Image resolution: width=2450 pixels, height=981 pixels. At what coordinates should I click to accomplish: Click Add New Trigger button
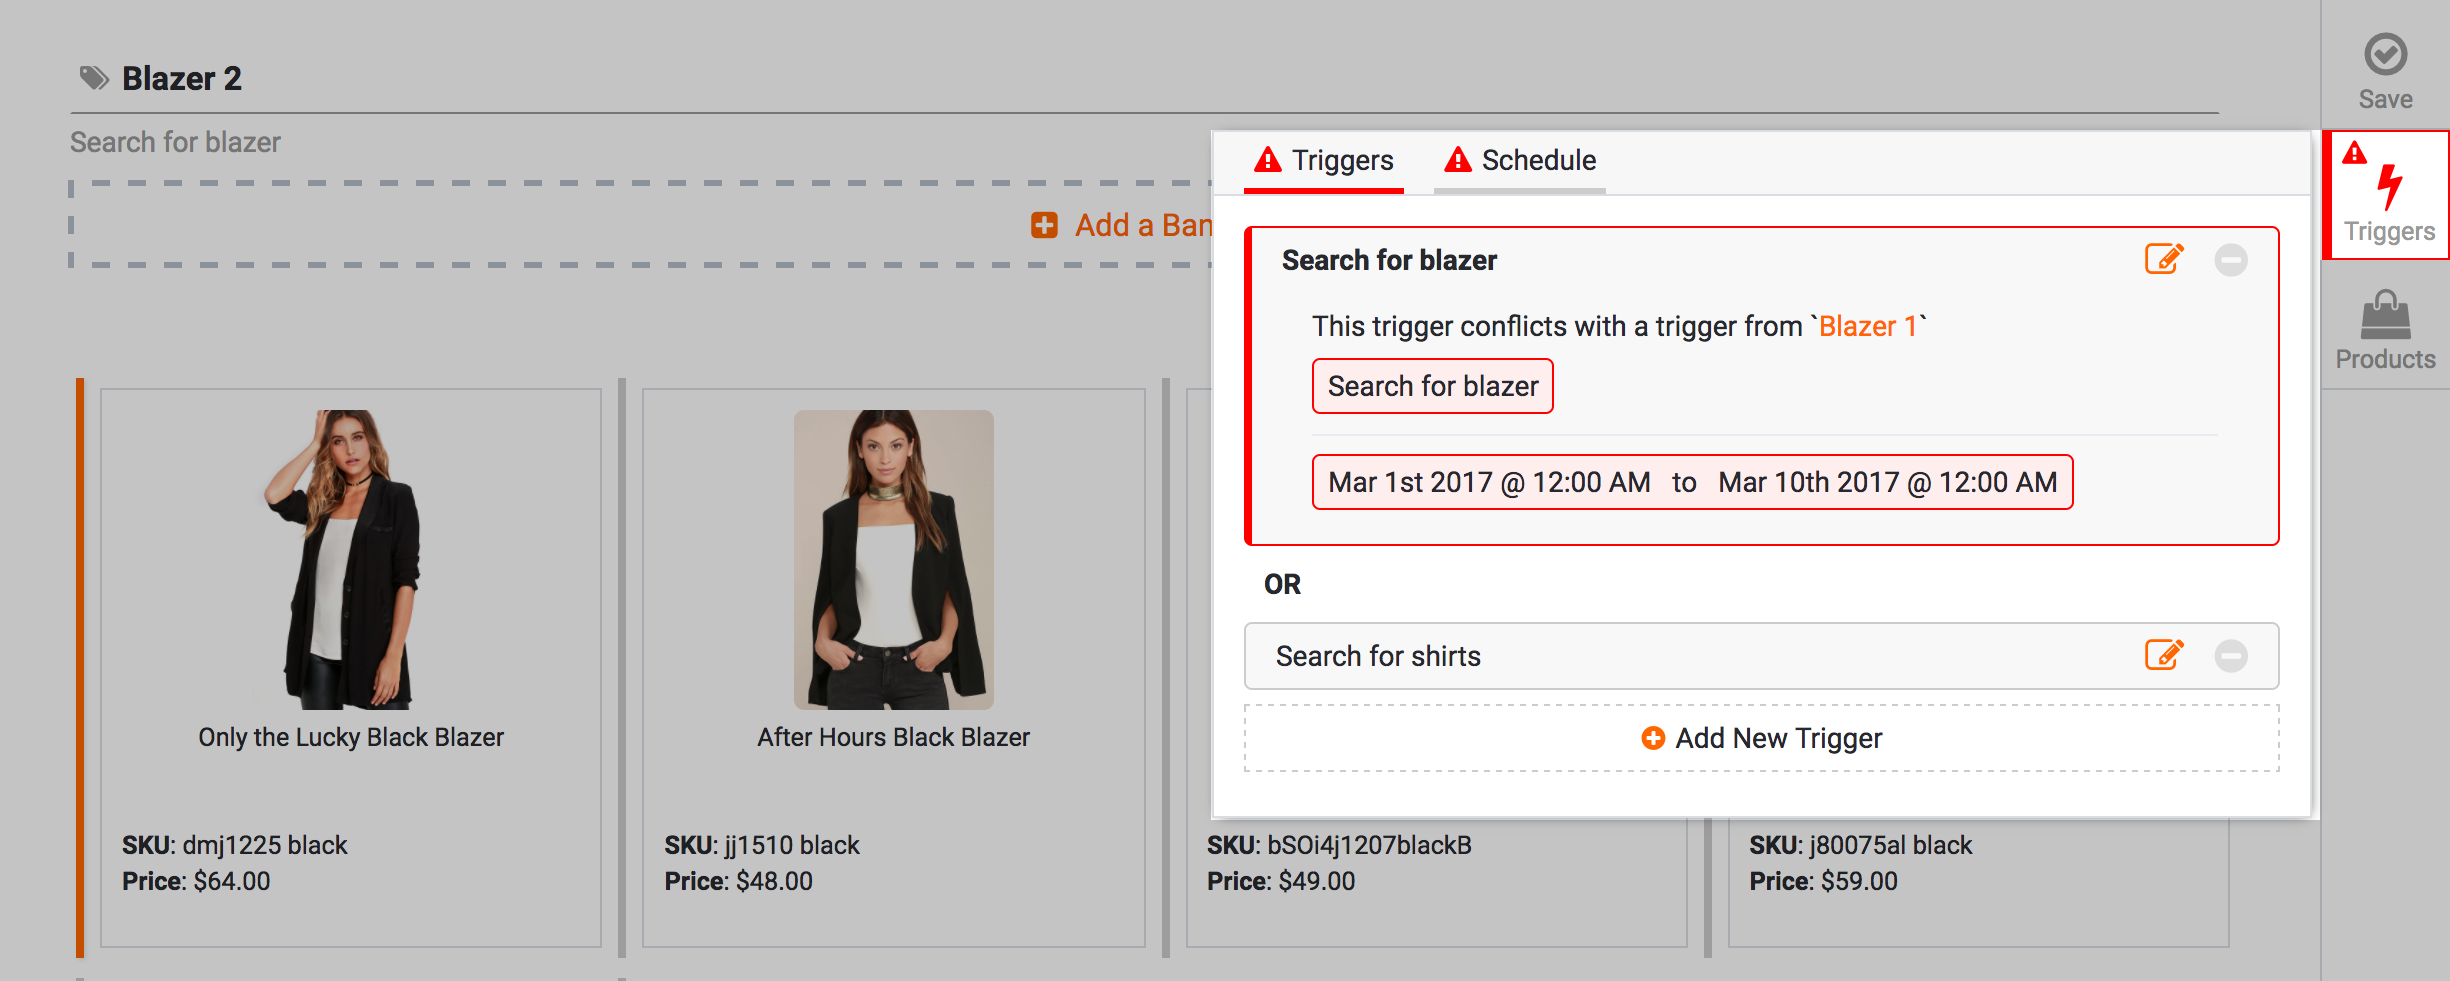pyautogui.click(x=1761, y=738)
